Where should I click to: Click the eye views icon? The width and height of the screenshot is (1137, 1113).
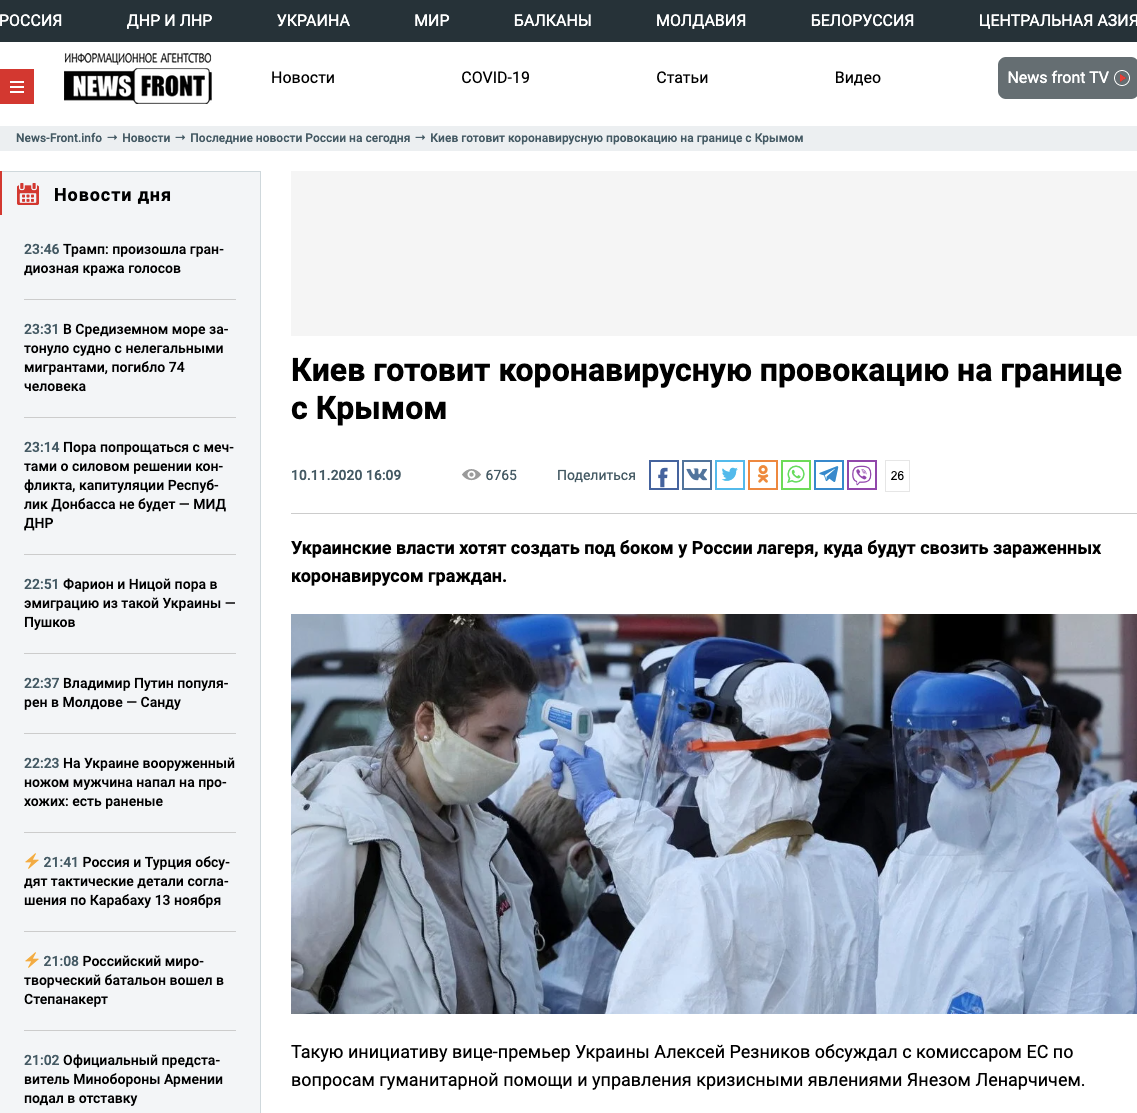point(471,475)
